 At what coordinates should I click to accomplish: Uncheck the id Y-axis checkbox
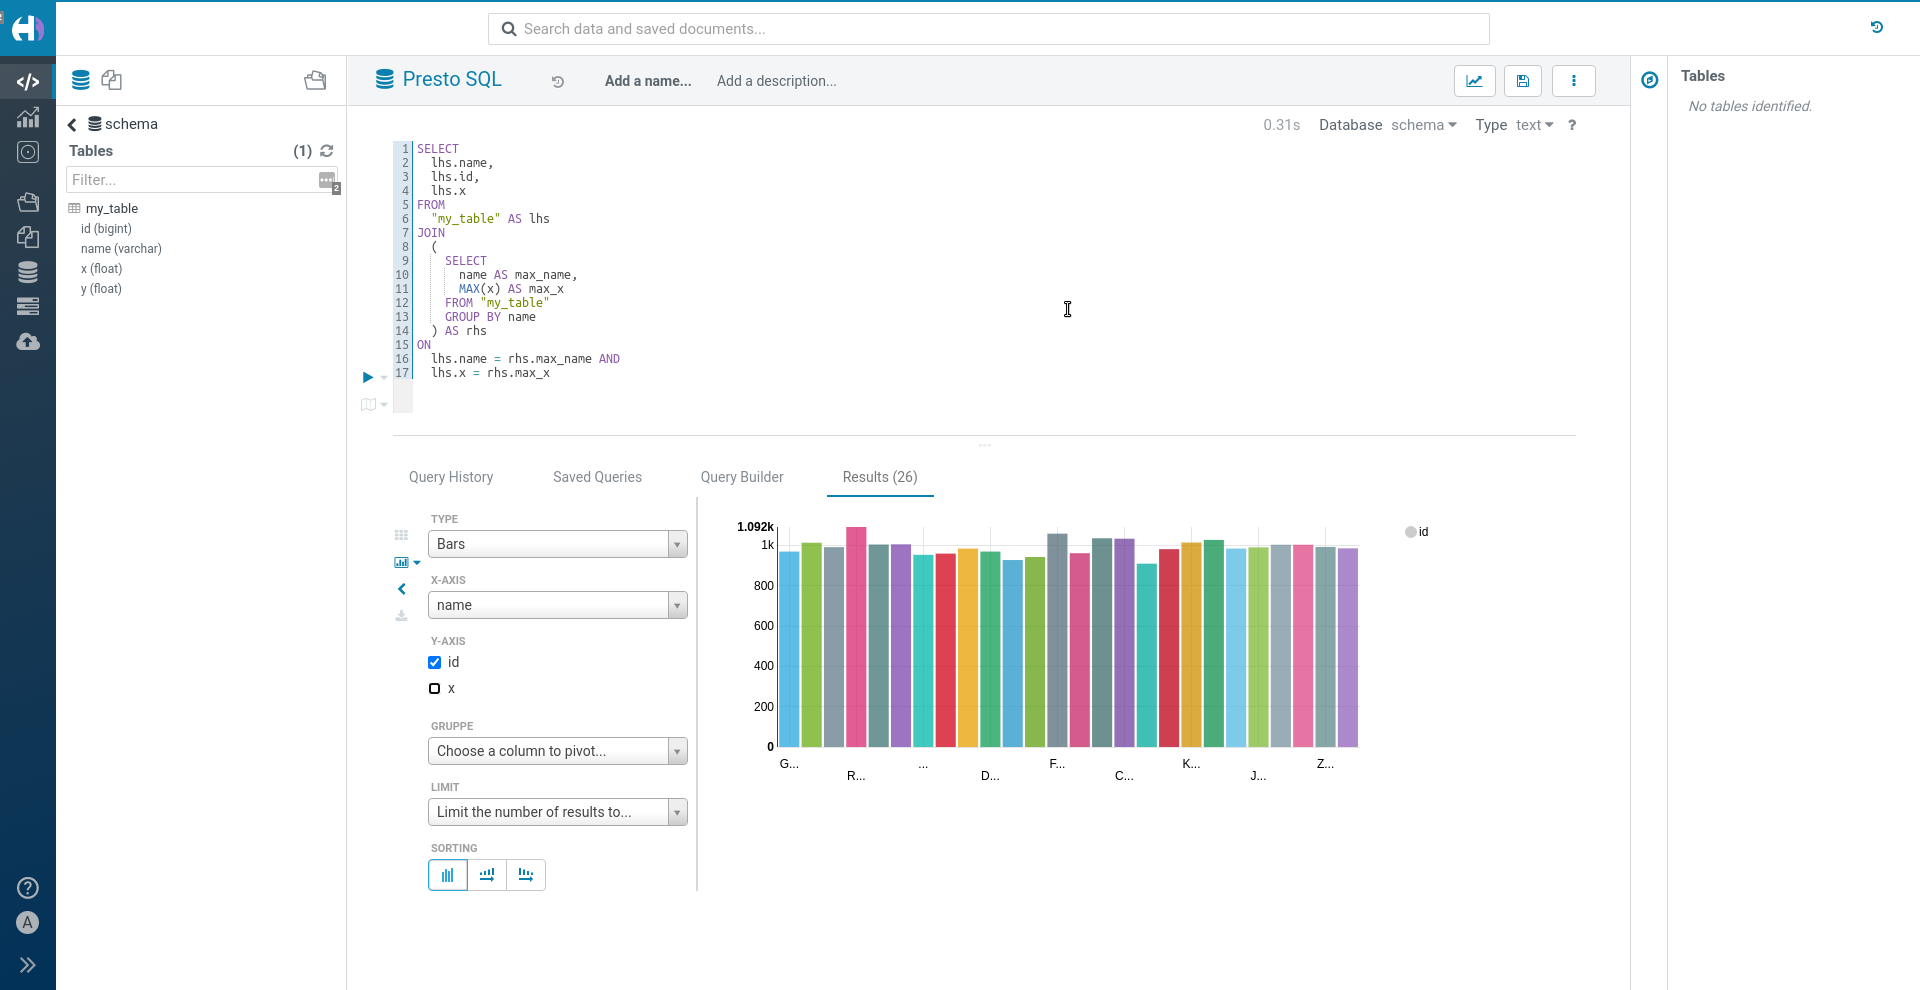point(435,662)
